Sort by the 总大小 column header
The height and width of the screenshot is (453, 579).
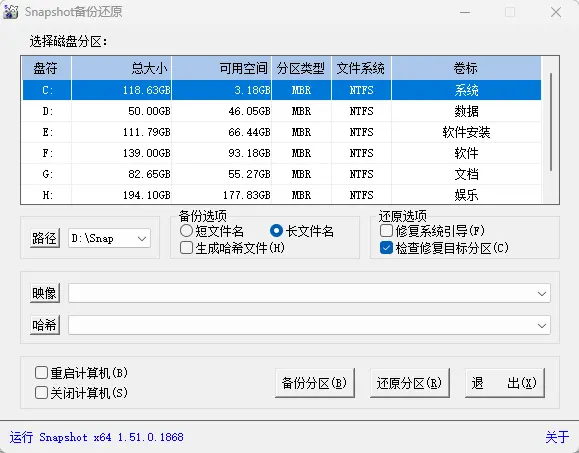coord(121,68)
